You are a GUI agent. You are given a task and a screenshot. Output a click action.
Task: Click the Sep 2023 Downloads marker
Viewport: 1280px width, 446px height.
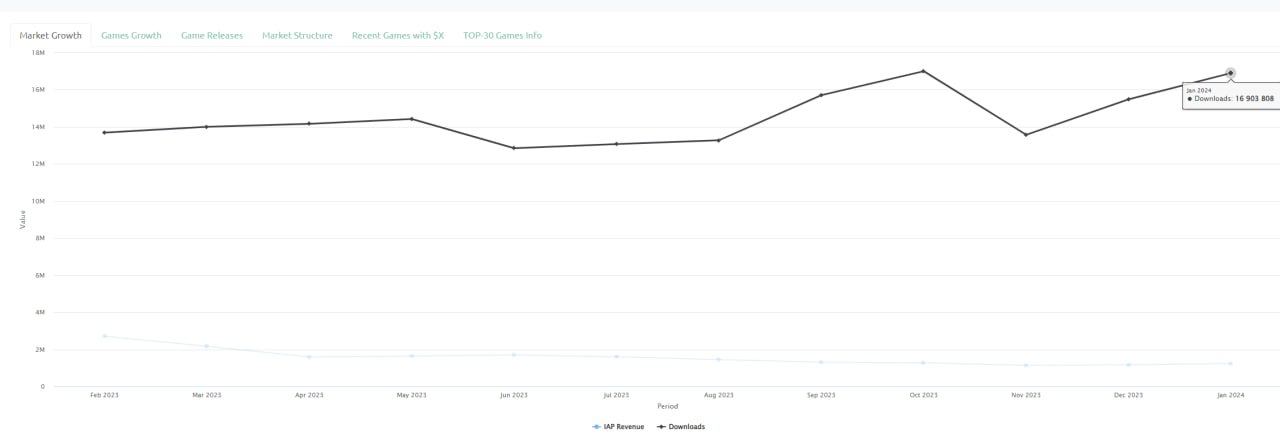click(821, 95)
